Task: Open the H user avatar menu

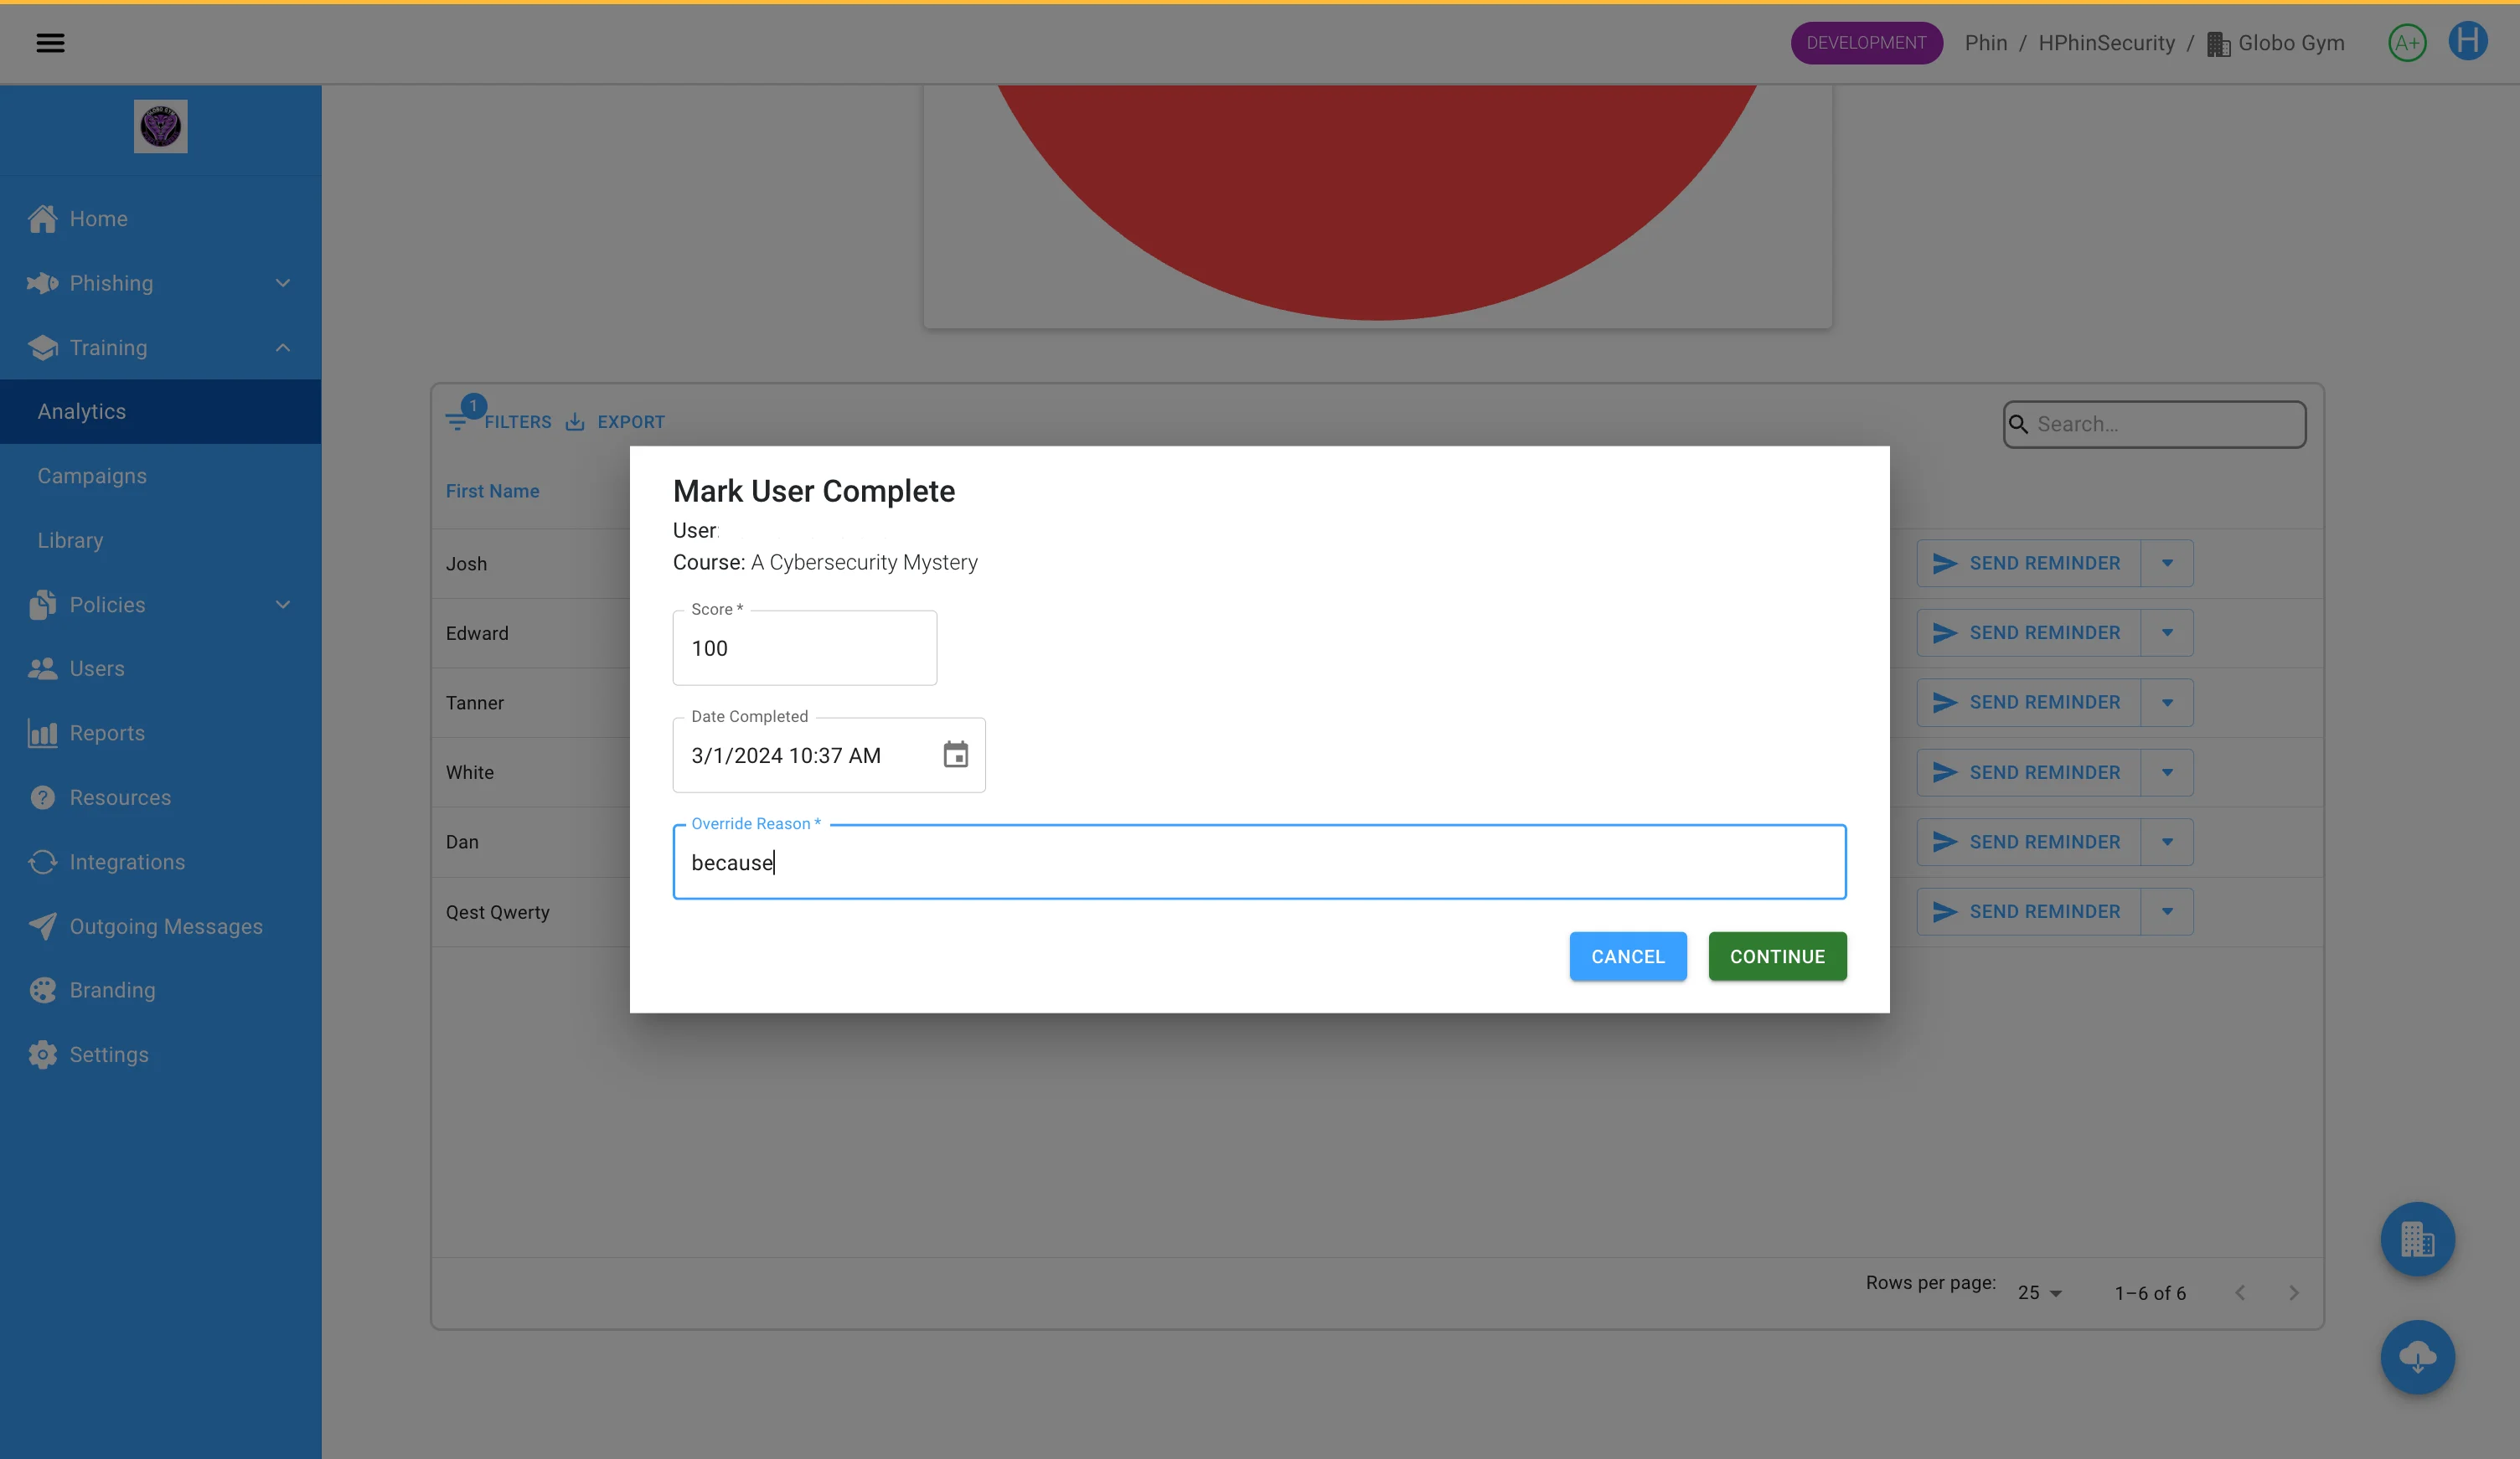Action: point(2466,42)
